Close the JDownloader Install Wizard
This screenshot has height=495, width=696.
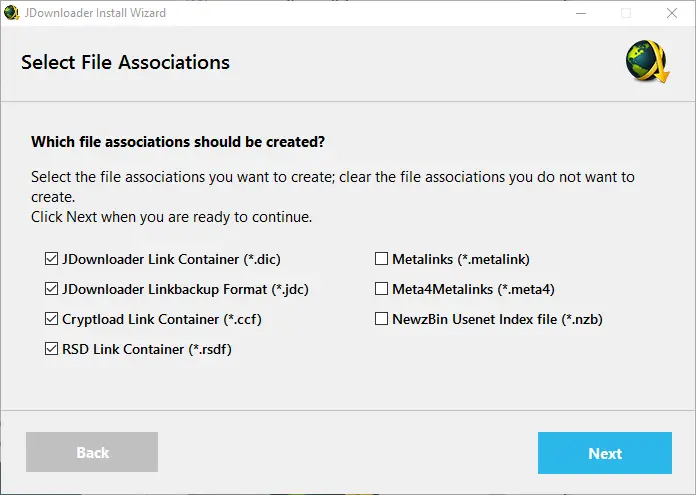[x=672, y=13]
